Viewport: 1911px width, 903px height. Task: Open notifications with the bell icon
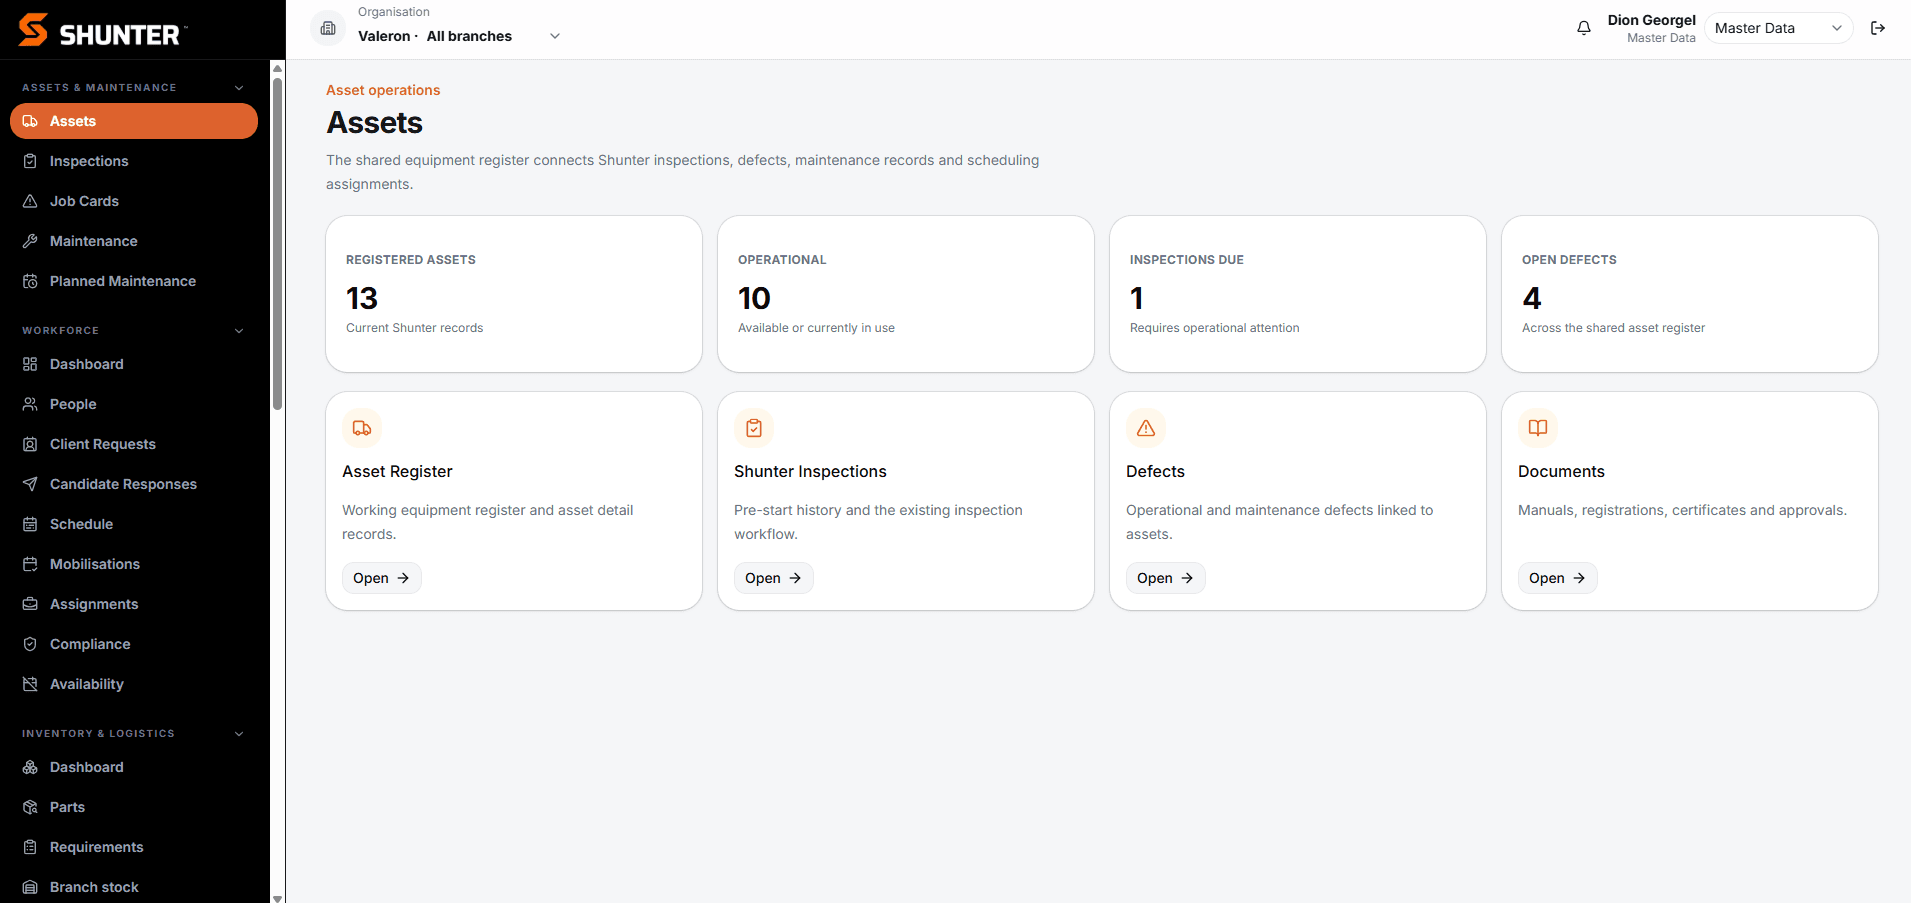(1584, 28)
